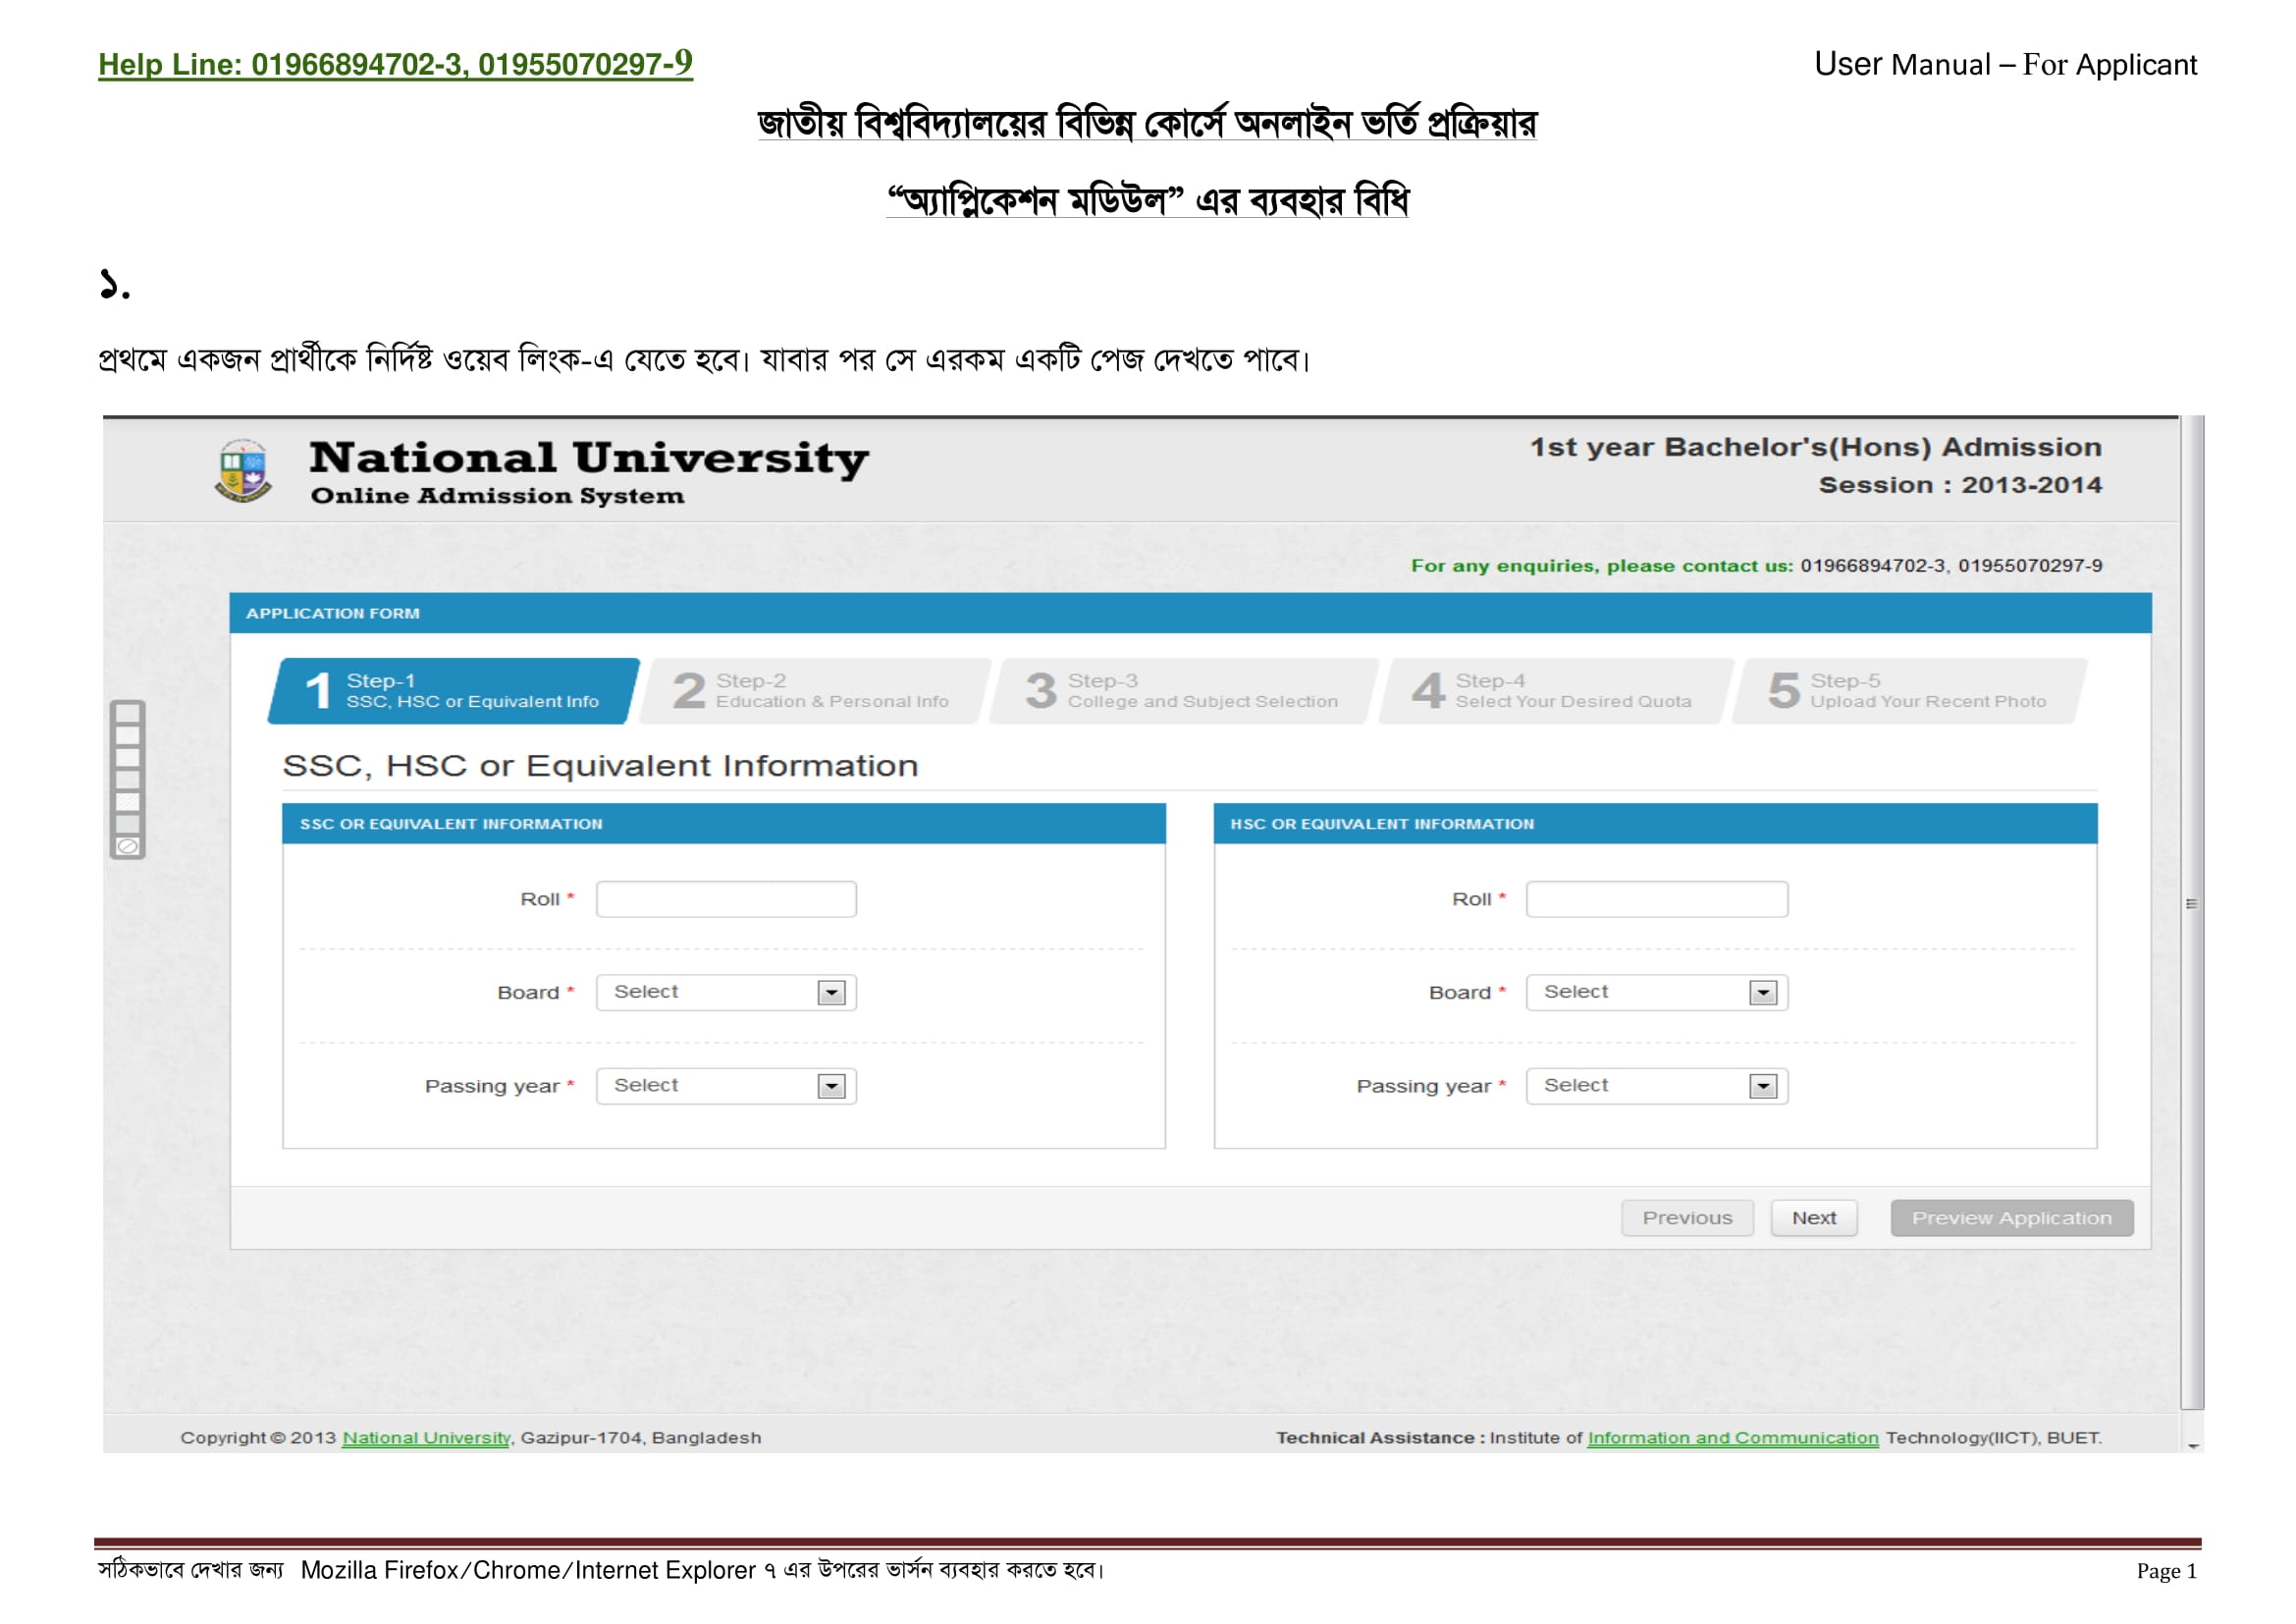2296x1624 pixels.
Task: Go to Step-3 College and Subject Selection
Action: pos(1184,691)
